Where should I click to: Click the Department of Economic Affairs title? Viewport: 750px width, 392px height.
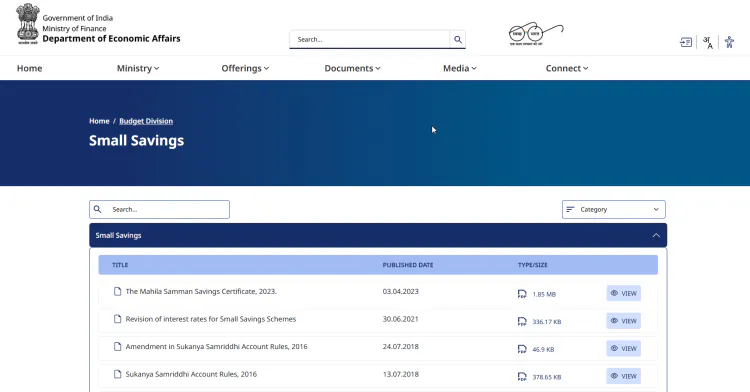tap(111, 39)
